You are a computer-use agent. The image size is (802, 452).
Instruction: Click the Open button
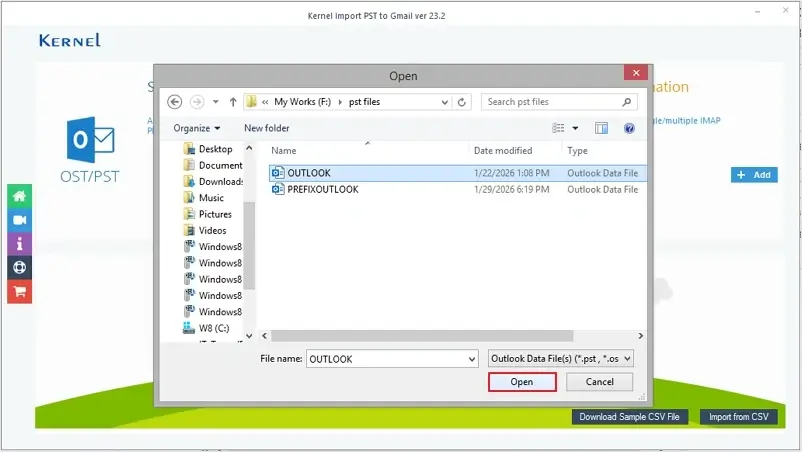tap(522, 382)
